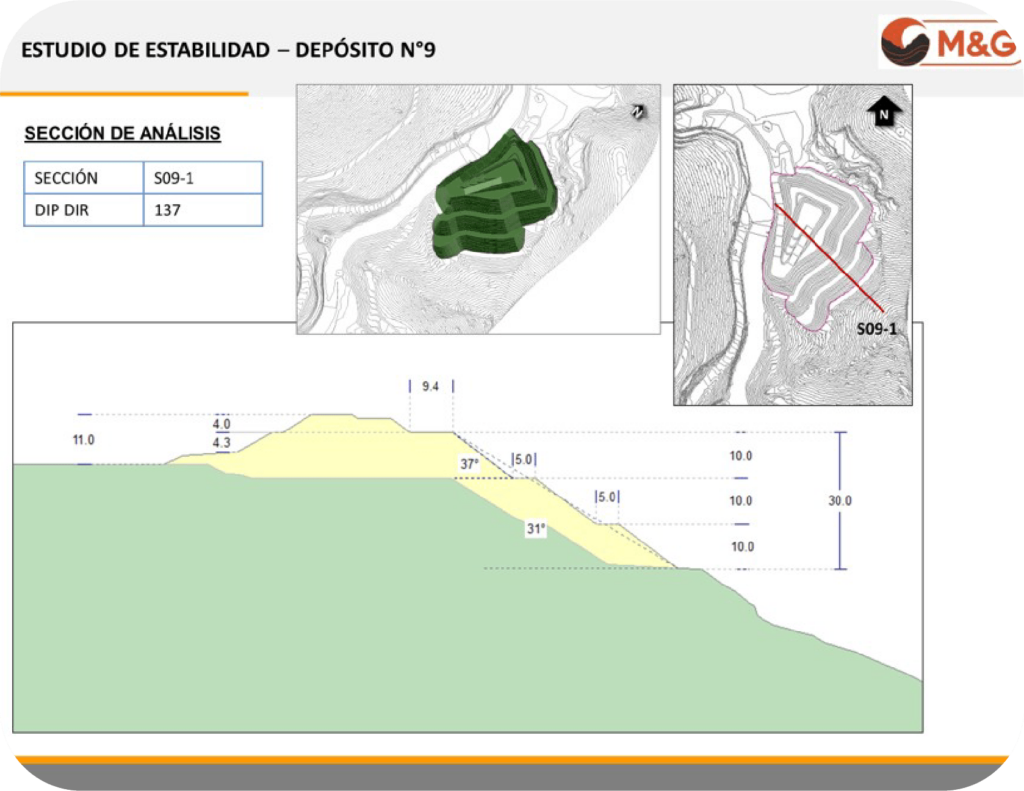Click the lower '5.0' berm width label
The height and width of the screenshot is (791, 1024).
(x=607, y=496)
